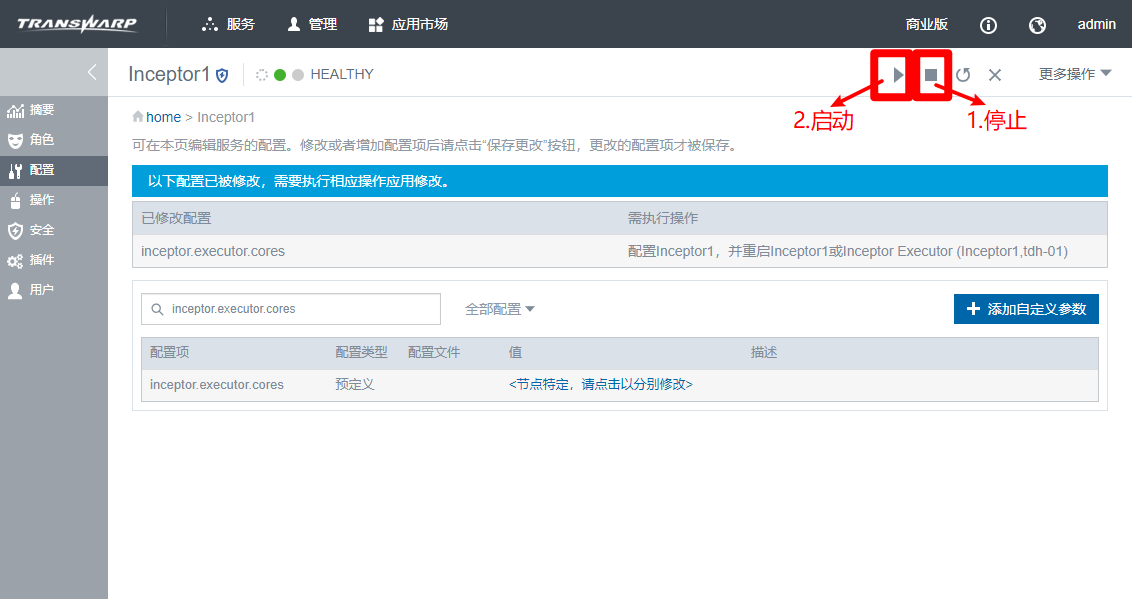1132x599 pixels.
Task: Click the 添加自定义参数 button
Action: 1025,309
